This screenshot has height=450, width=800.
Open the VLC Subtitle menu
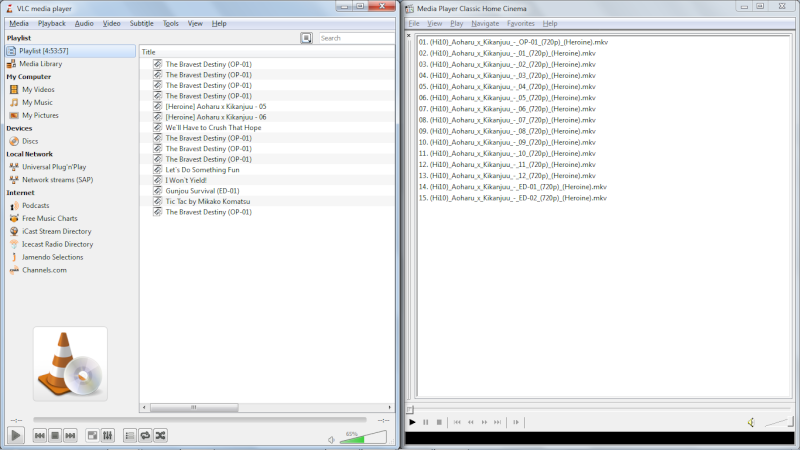point(141,23)
